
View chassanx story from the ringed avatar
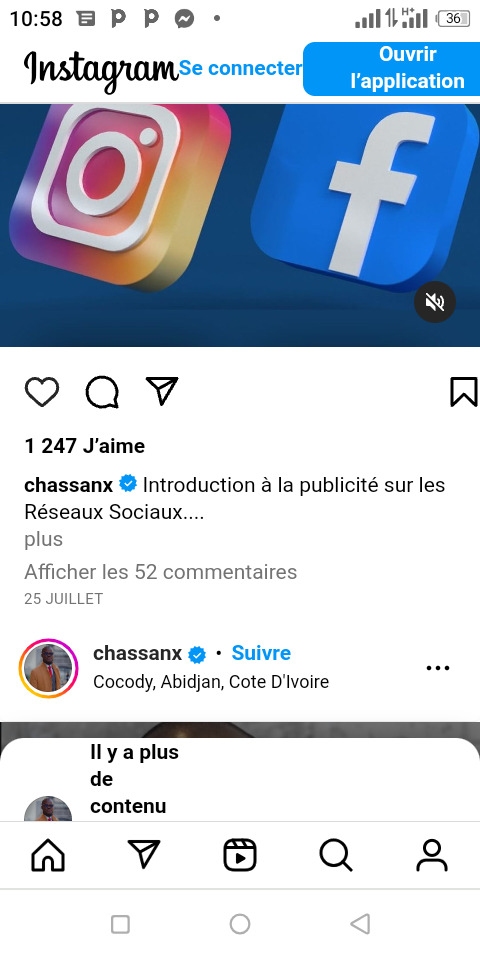48,668
